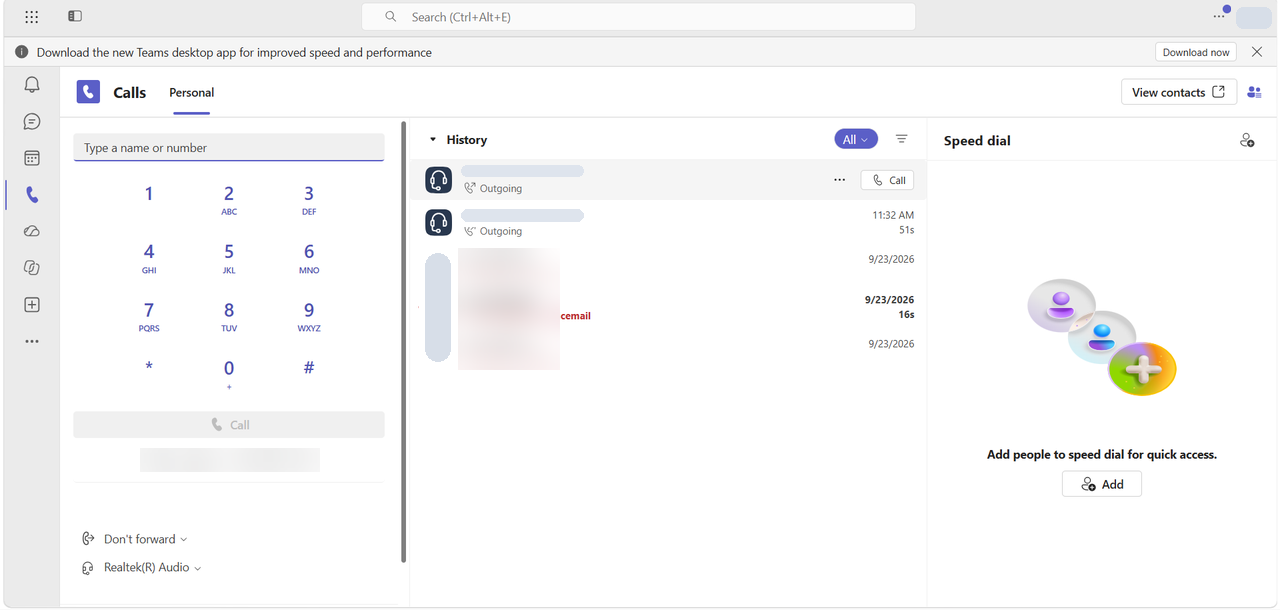Select the first outgoing call avatar
The height and width of the screenshot is (610, 1280).
click(438, 180)
